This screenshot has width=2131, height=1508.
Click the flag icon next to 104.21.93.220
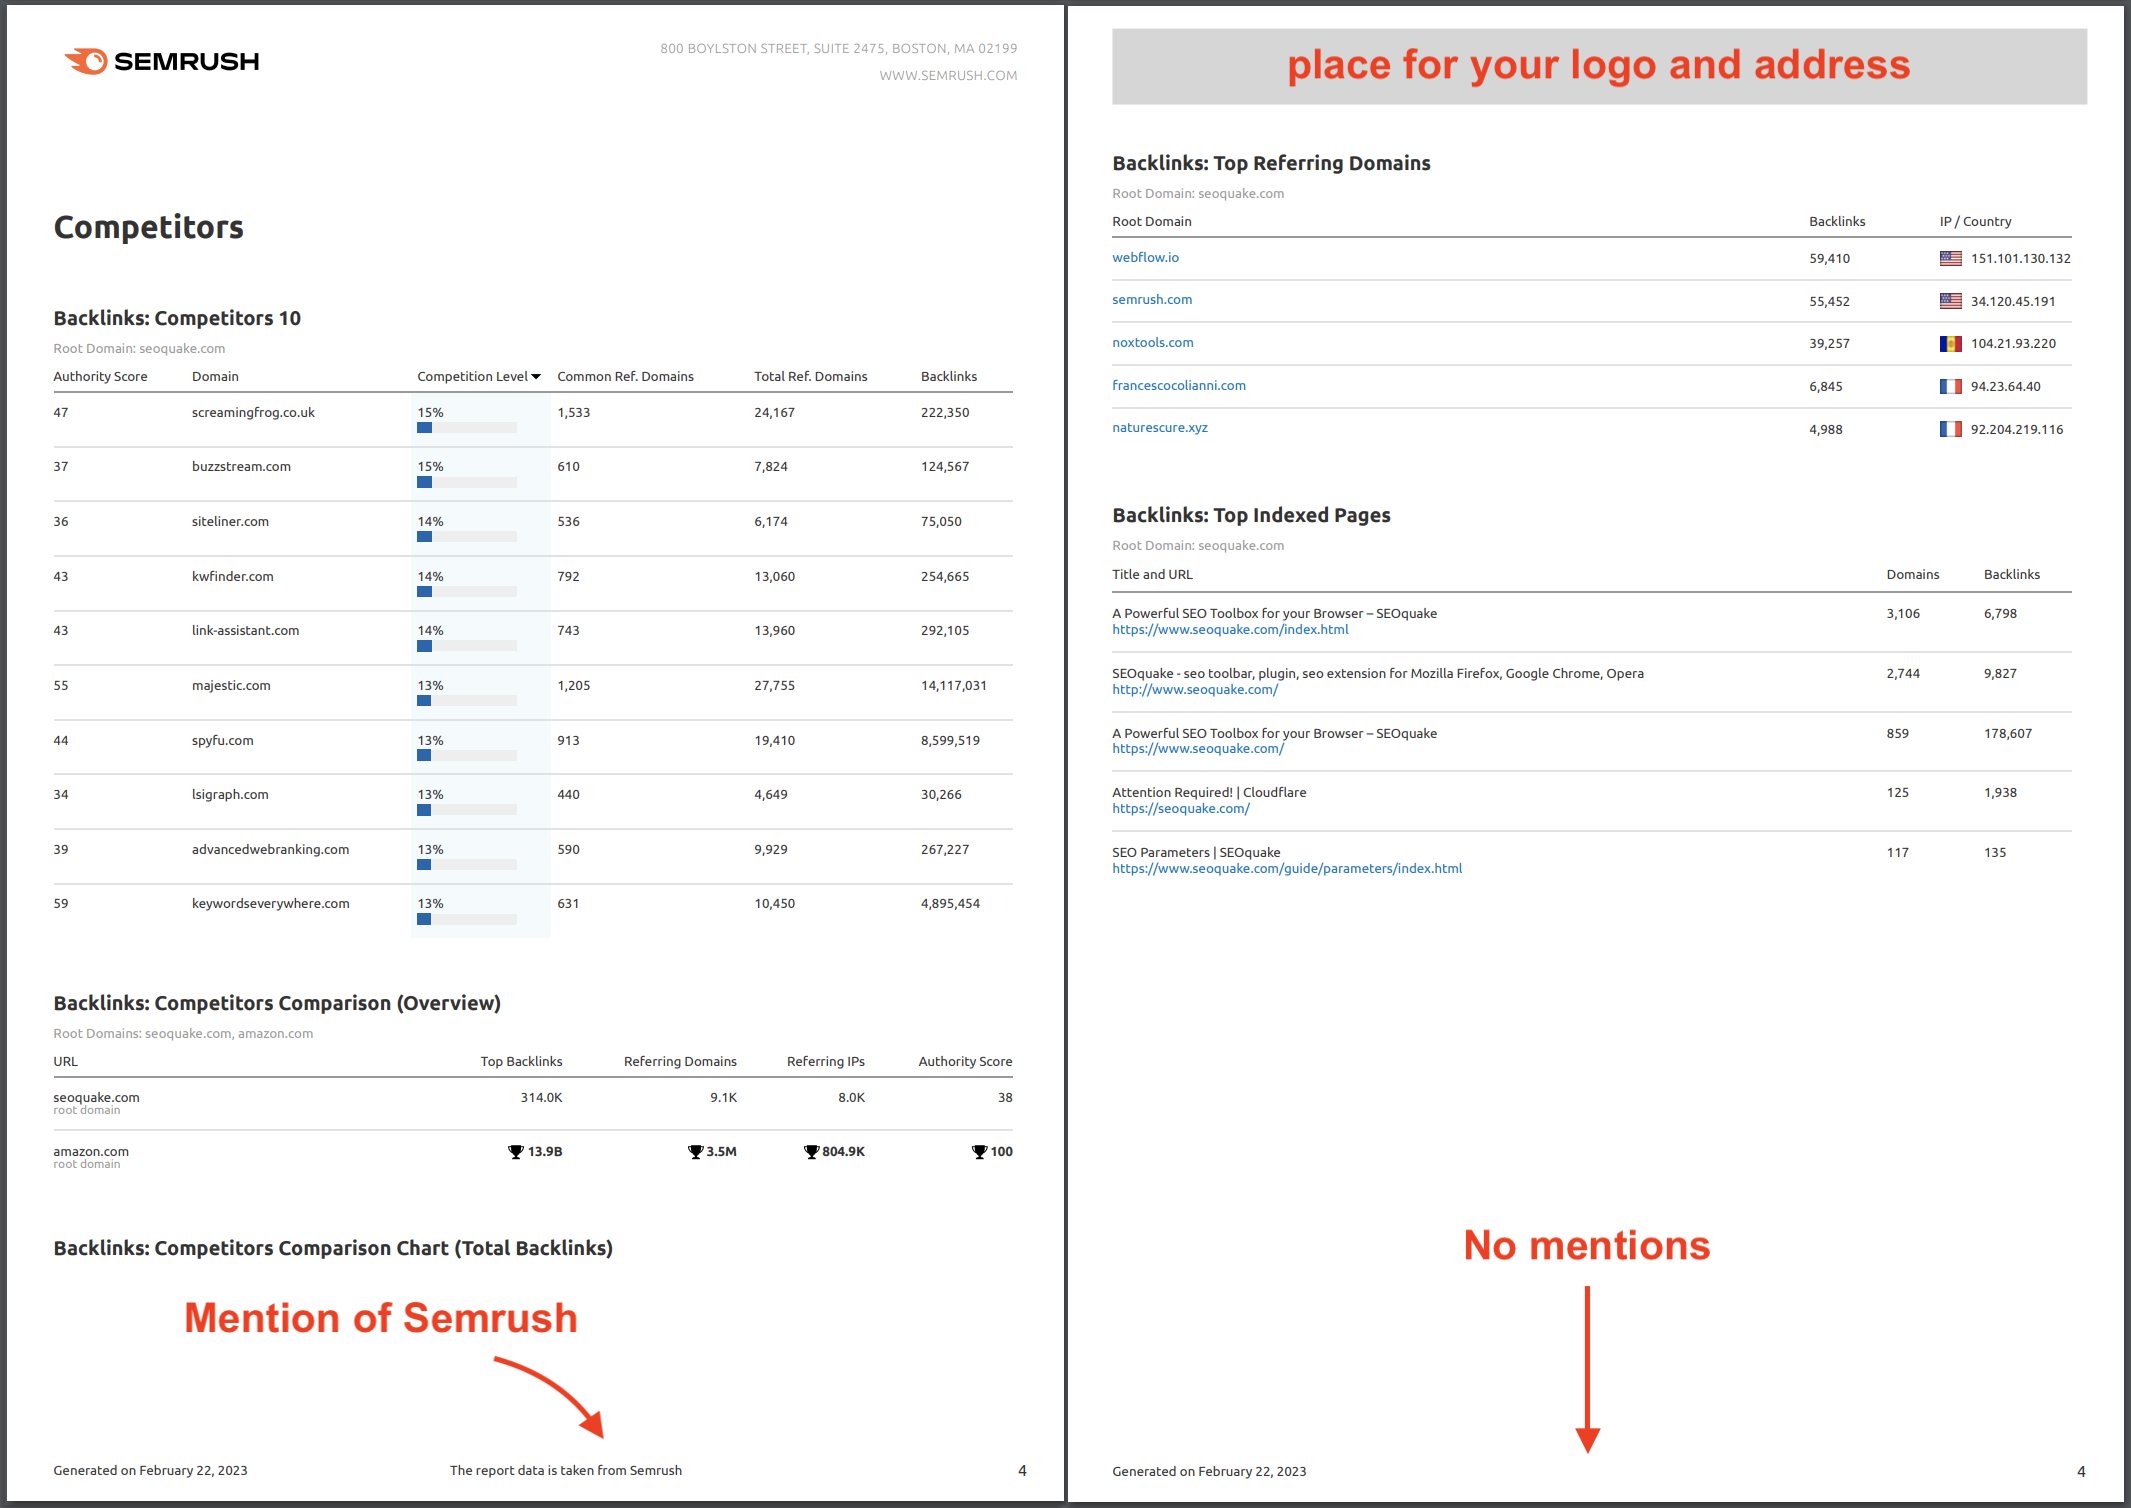pyautogui.click(x=1950, y=343)
